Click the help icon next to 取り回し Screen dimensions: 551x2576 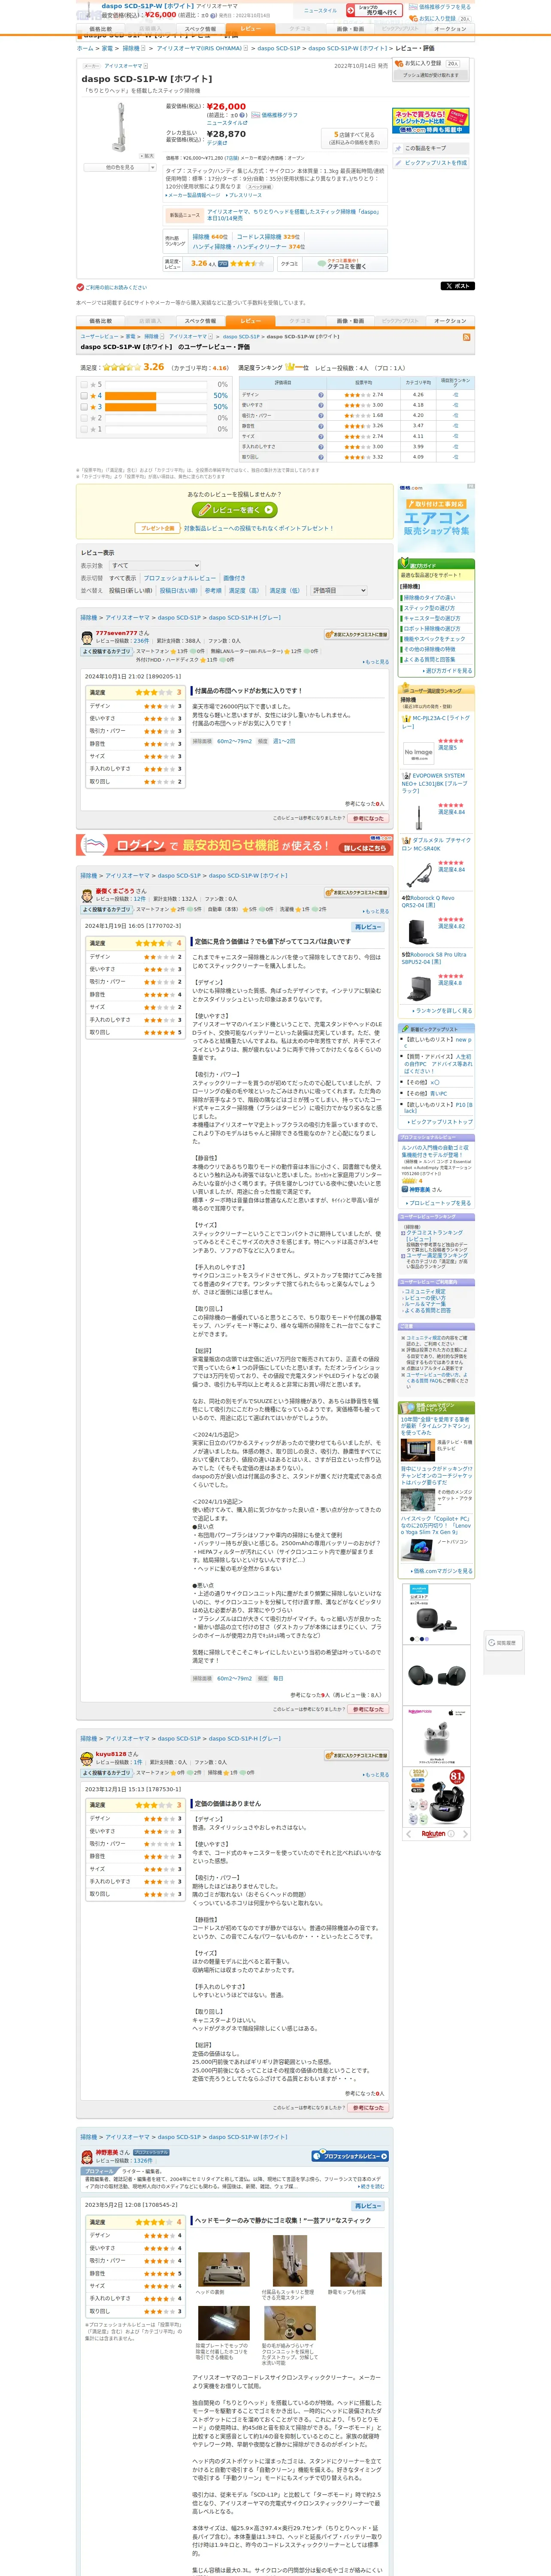(x=321, y=457)
